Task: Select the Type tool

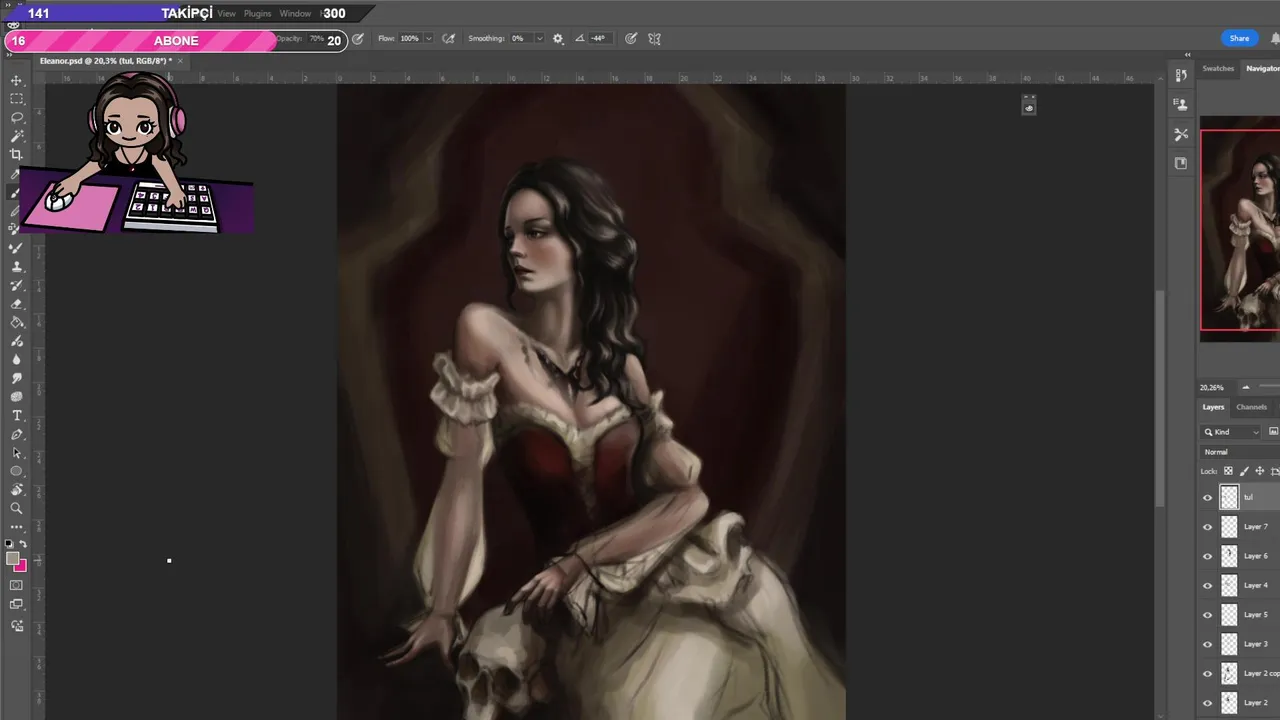Action: 16,415
